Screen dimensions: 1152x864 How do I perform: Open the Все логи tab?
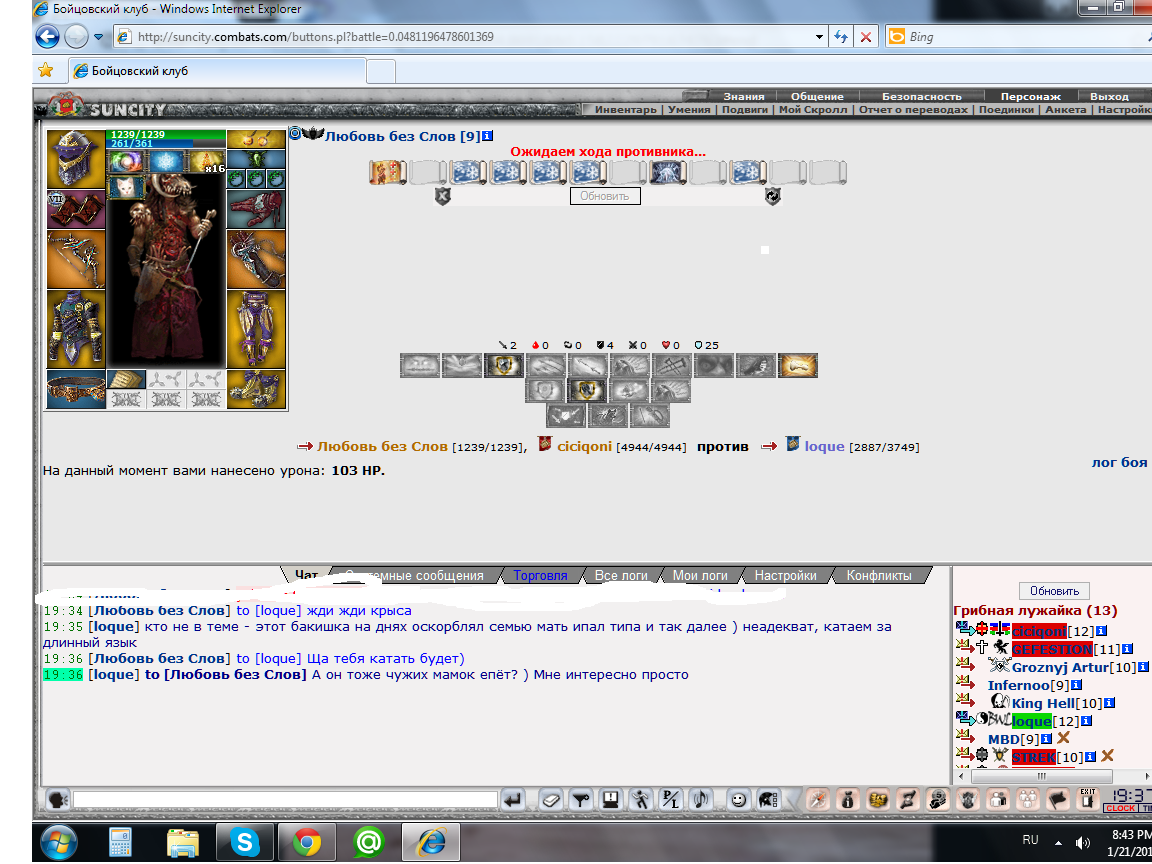tap(622, 575)
